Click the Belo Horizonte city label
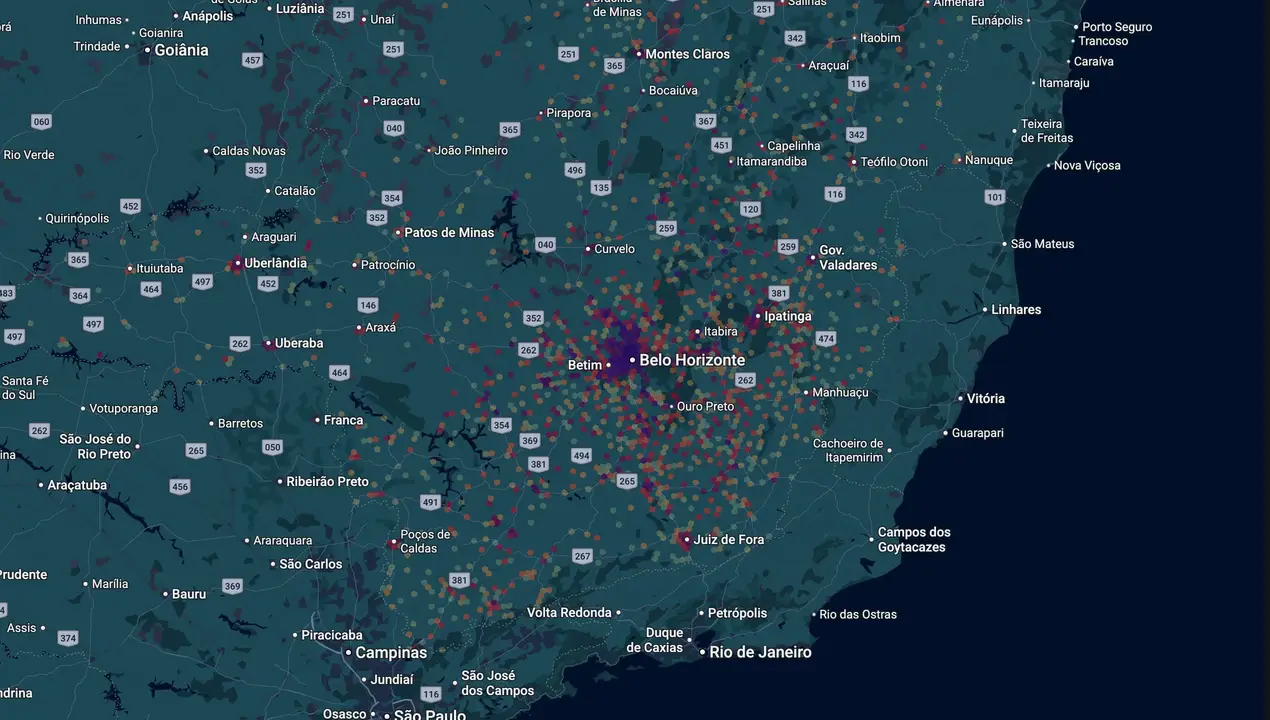The height and width of the screenshot is (720, 1270). coord(692,360)
